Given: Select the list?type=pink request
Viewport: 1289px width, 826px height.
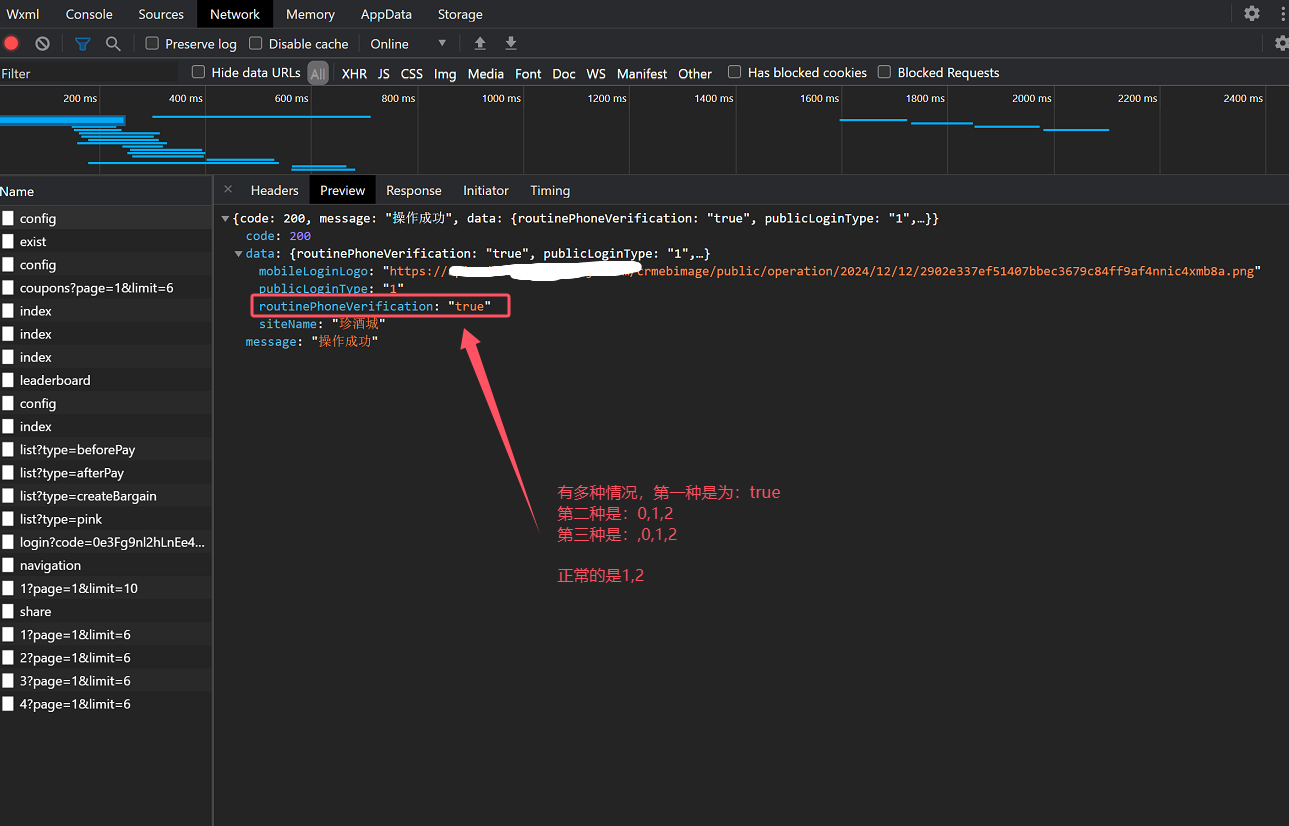Looking at the screenshot, I should click(x=105, y=518).
